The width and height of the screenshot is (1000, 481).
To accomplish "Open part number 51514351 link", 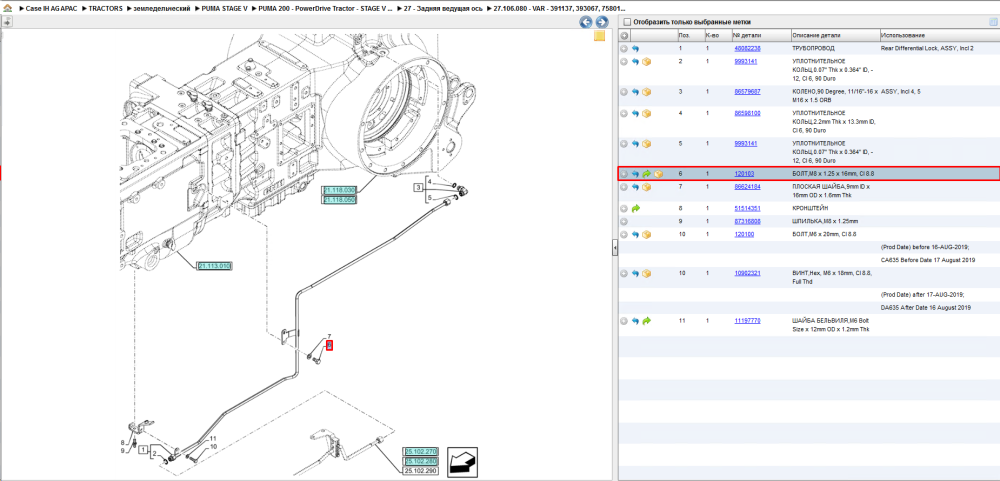I will click(x=747, y=209).
